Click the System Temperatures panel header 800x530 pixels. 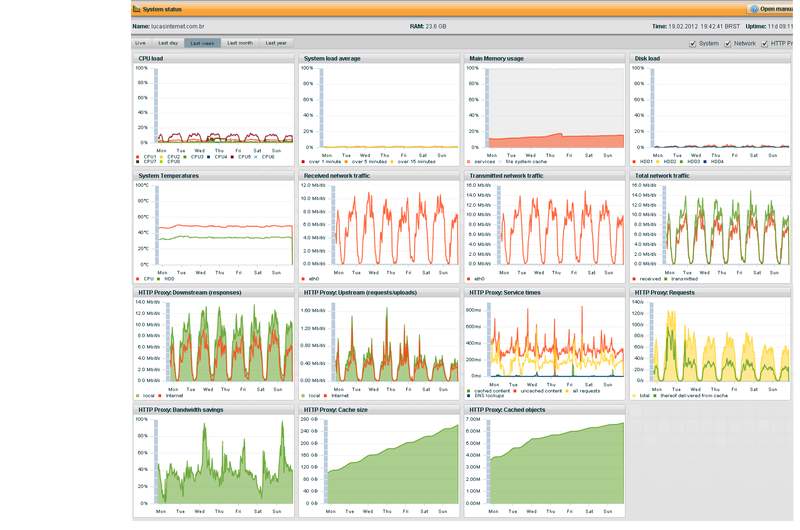coord(214,176)
